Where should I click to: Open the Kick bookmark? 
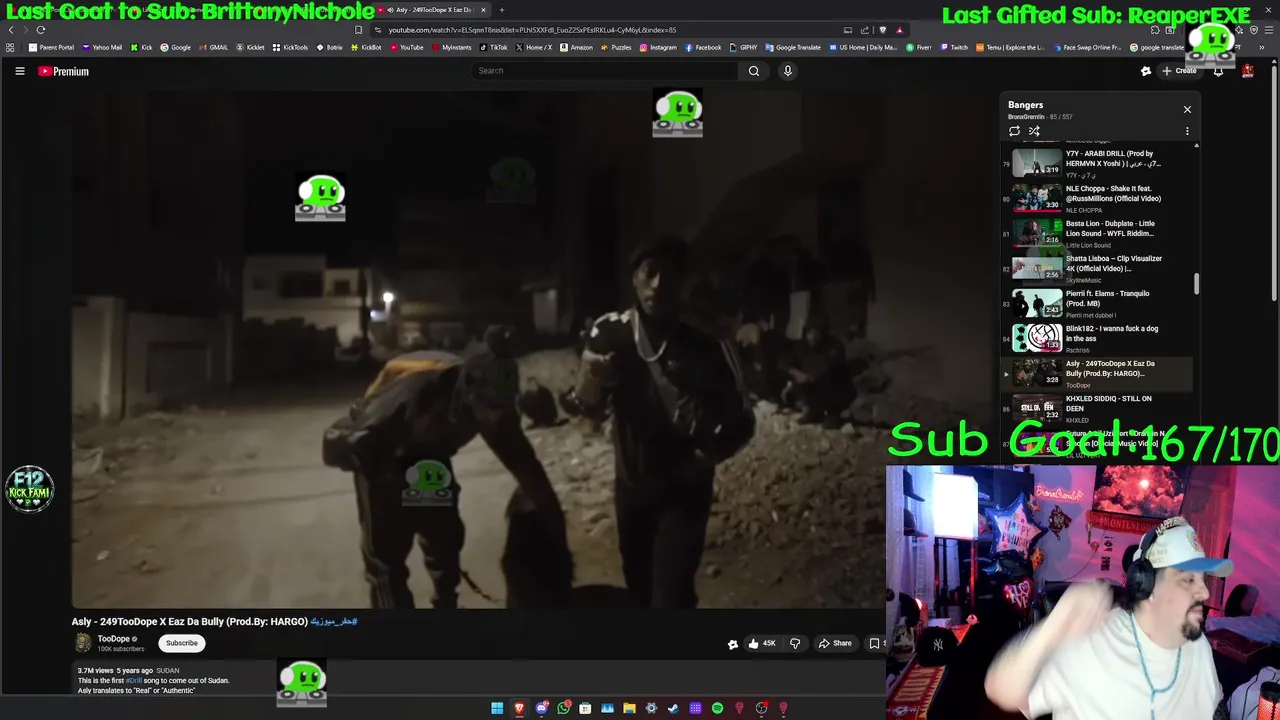141,47
